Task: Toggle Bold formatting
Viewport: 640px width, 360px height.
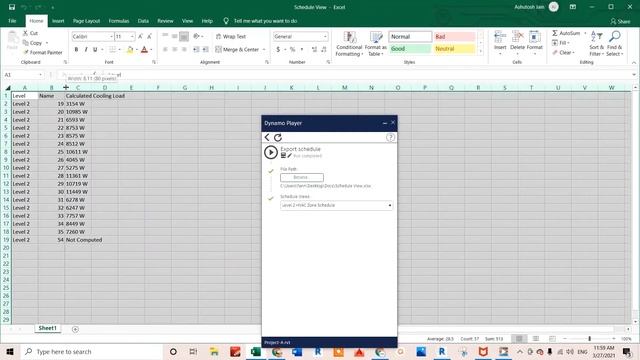Action: pos(76,49)
